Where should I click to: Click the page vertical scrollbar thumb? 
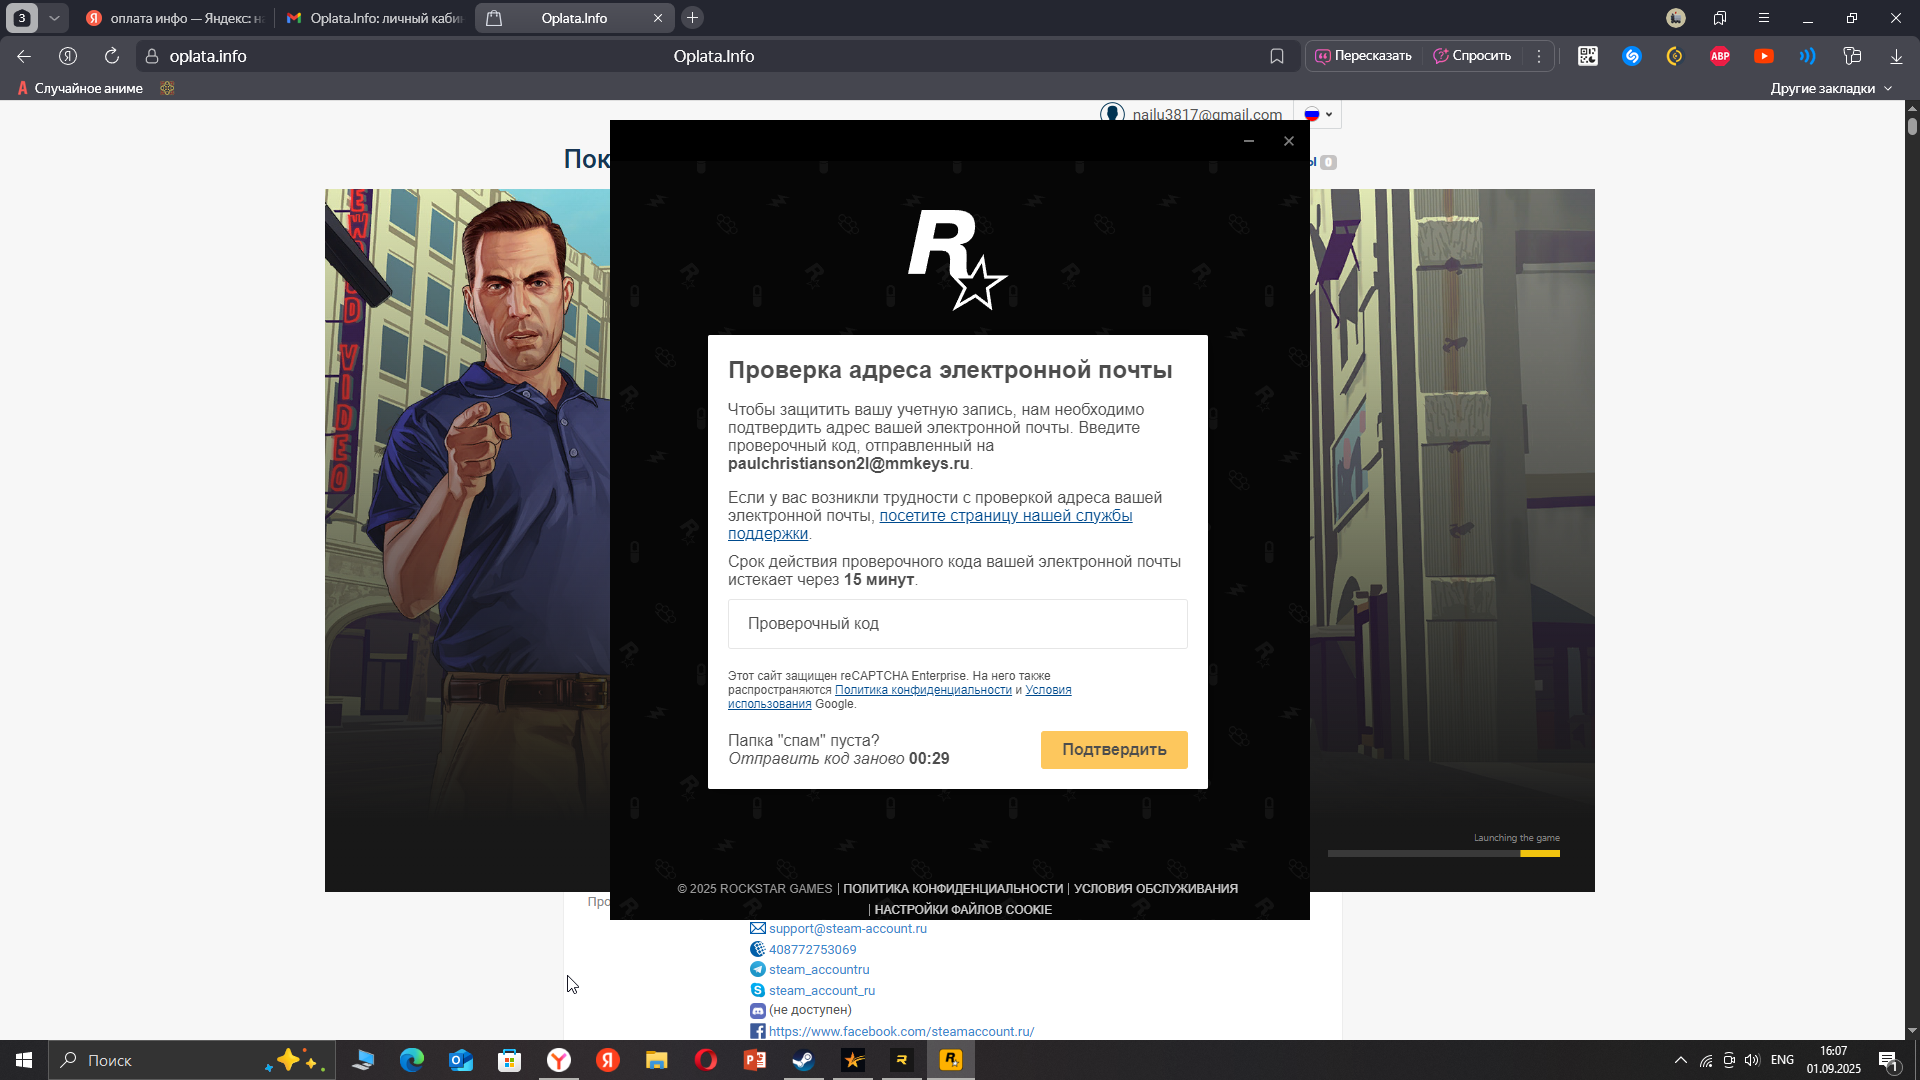(1912, 127)
